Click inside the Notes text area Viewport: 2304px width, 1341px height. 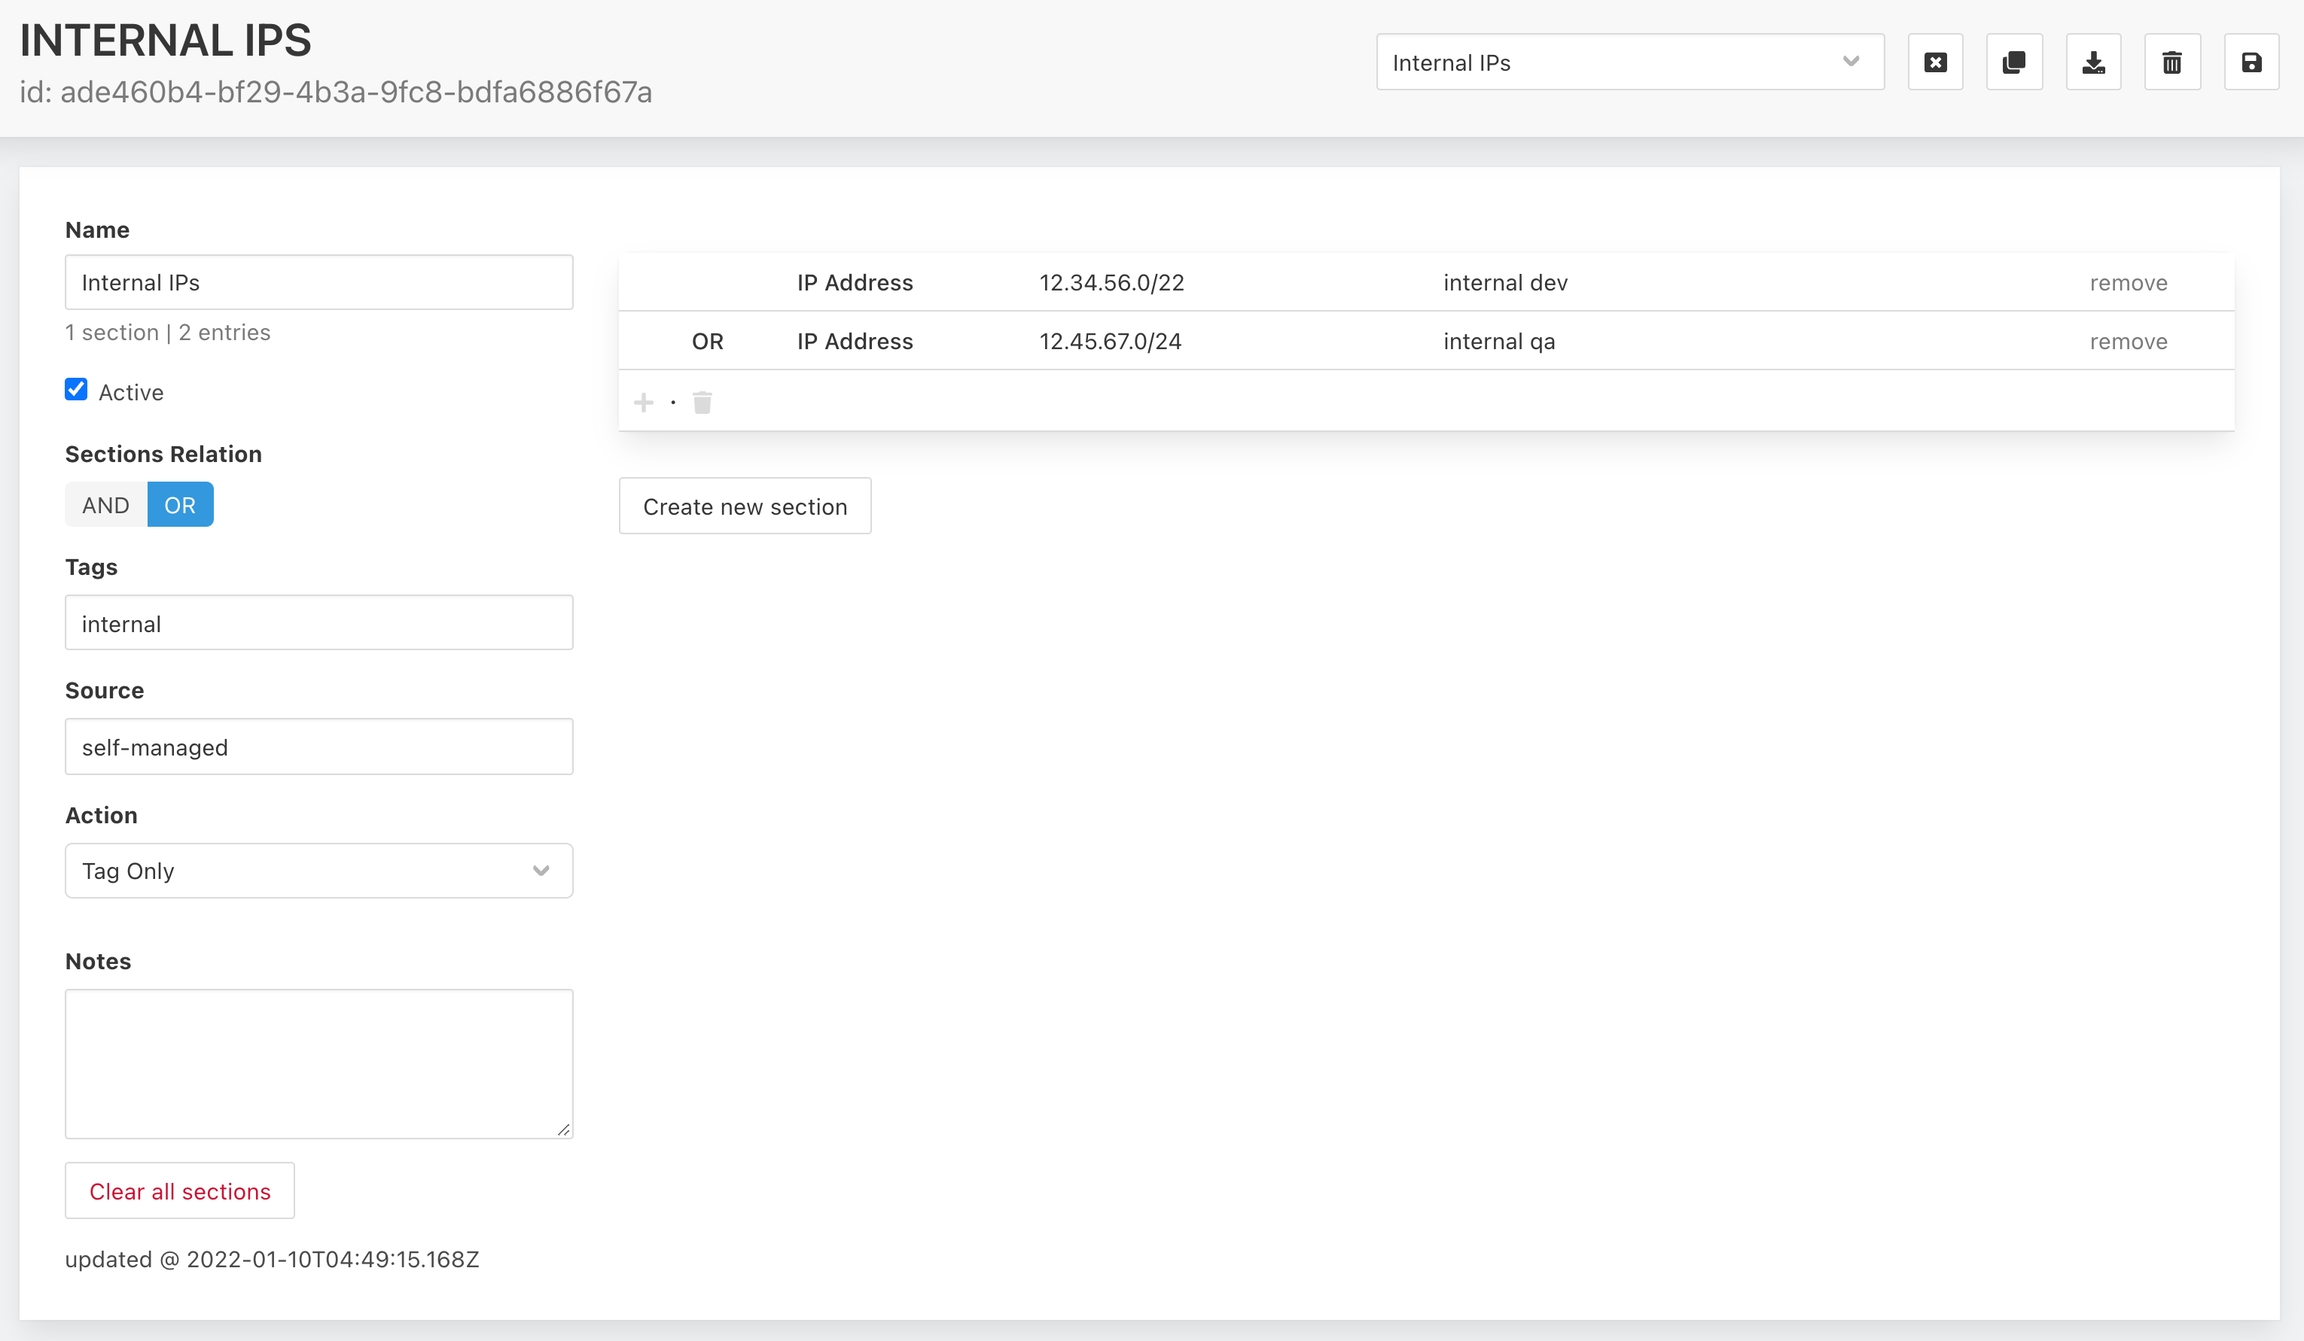tap(319, 1063)
